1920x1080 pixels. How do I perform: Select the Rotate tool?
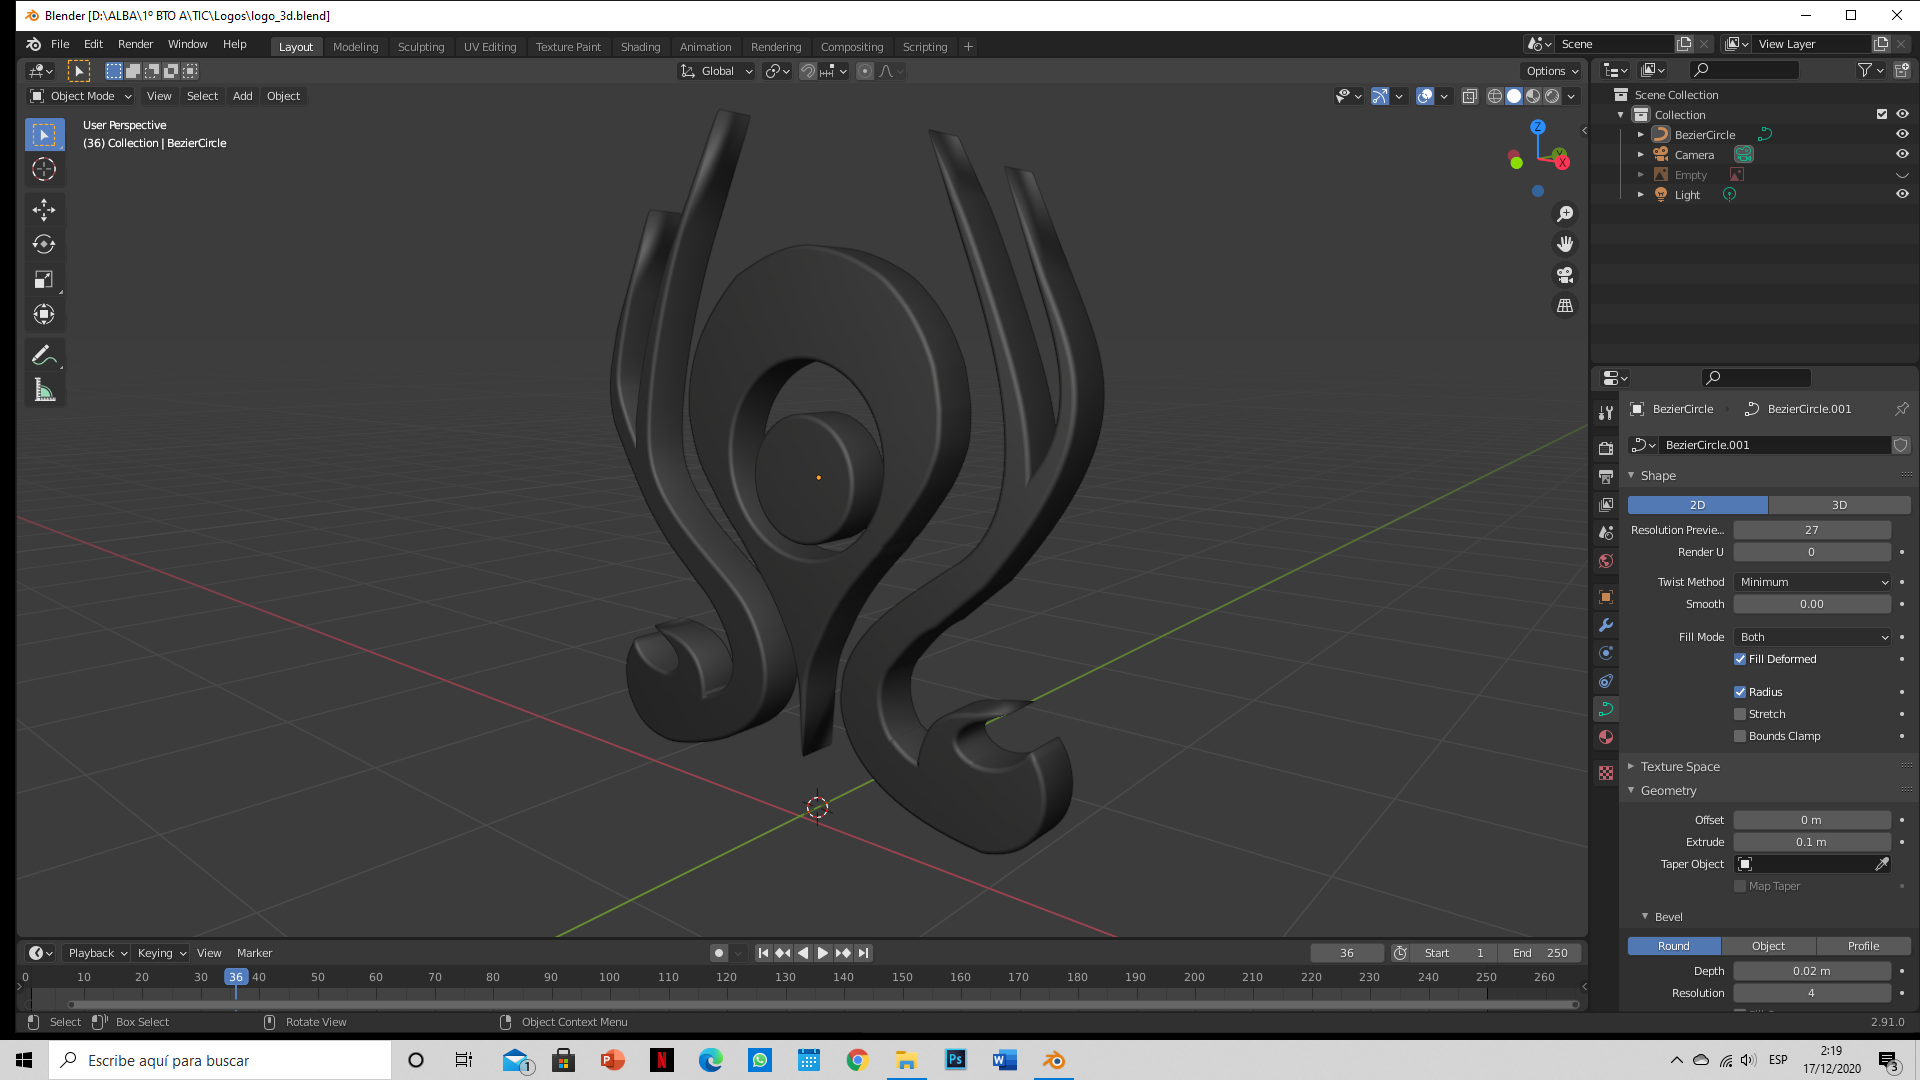tap(44, 244)
